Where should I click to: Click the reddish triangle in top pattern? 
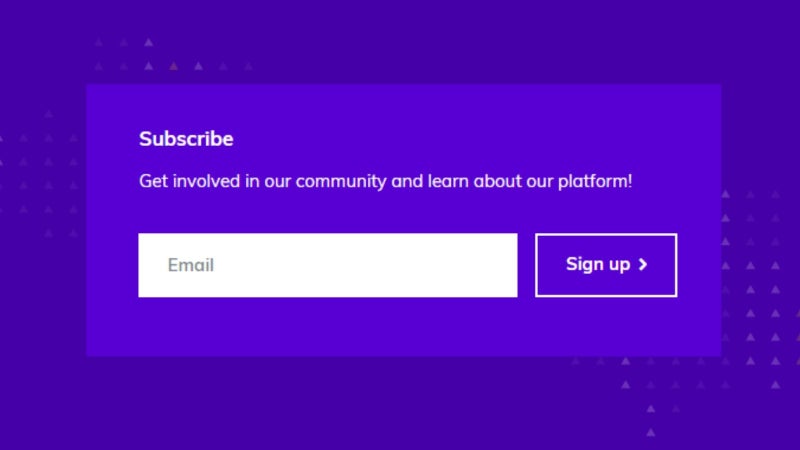pos(173,66)
